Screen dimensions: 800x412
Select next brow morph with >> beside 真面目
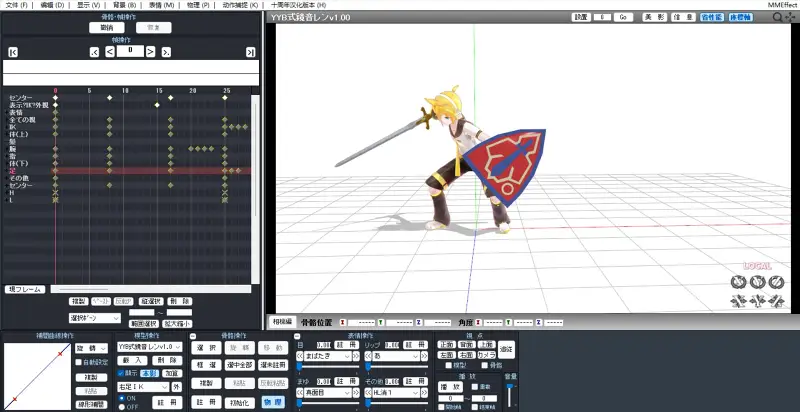pos(356,393)
